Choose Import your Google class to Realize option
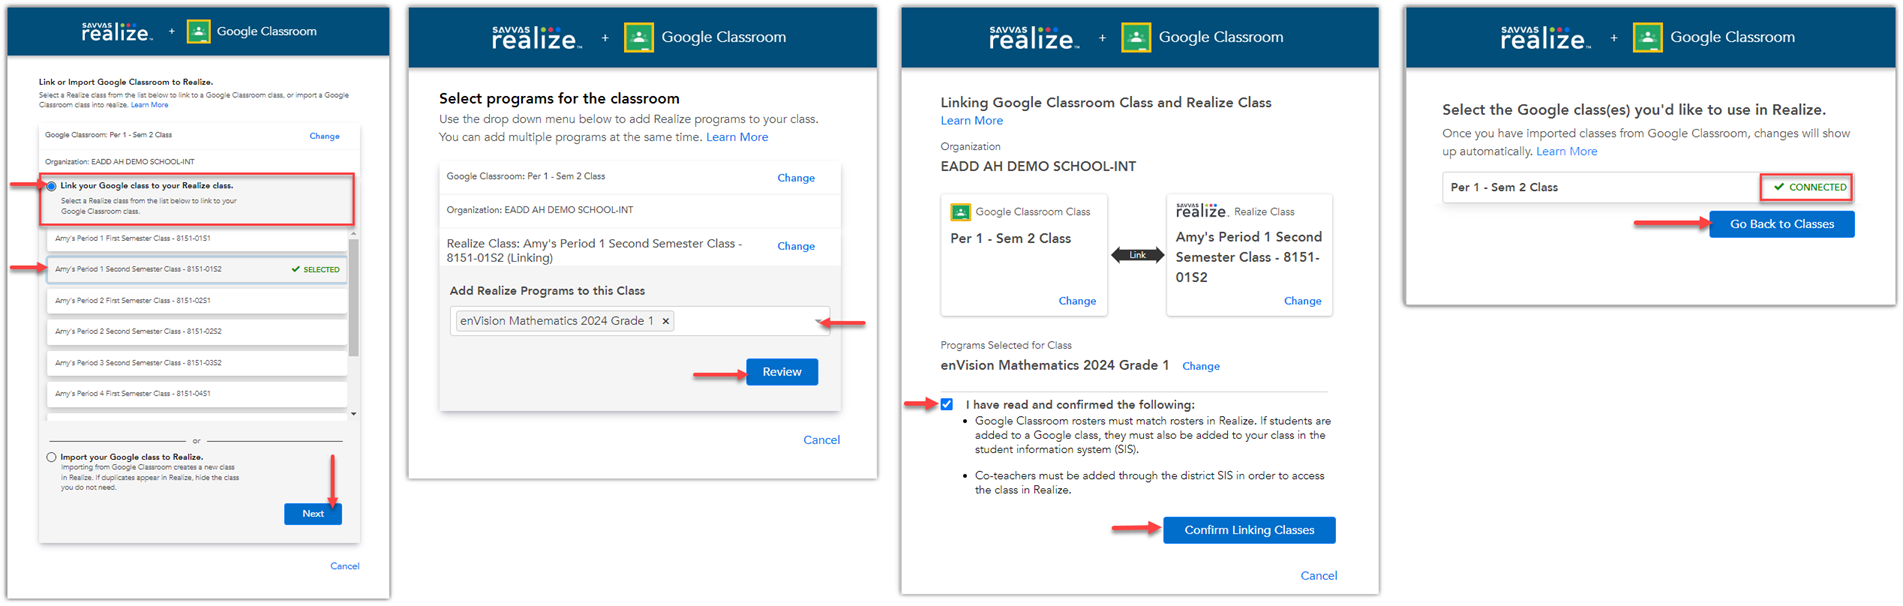1903x606 pixels. point(51,457)
